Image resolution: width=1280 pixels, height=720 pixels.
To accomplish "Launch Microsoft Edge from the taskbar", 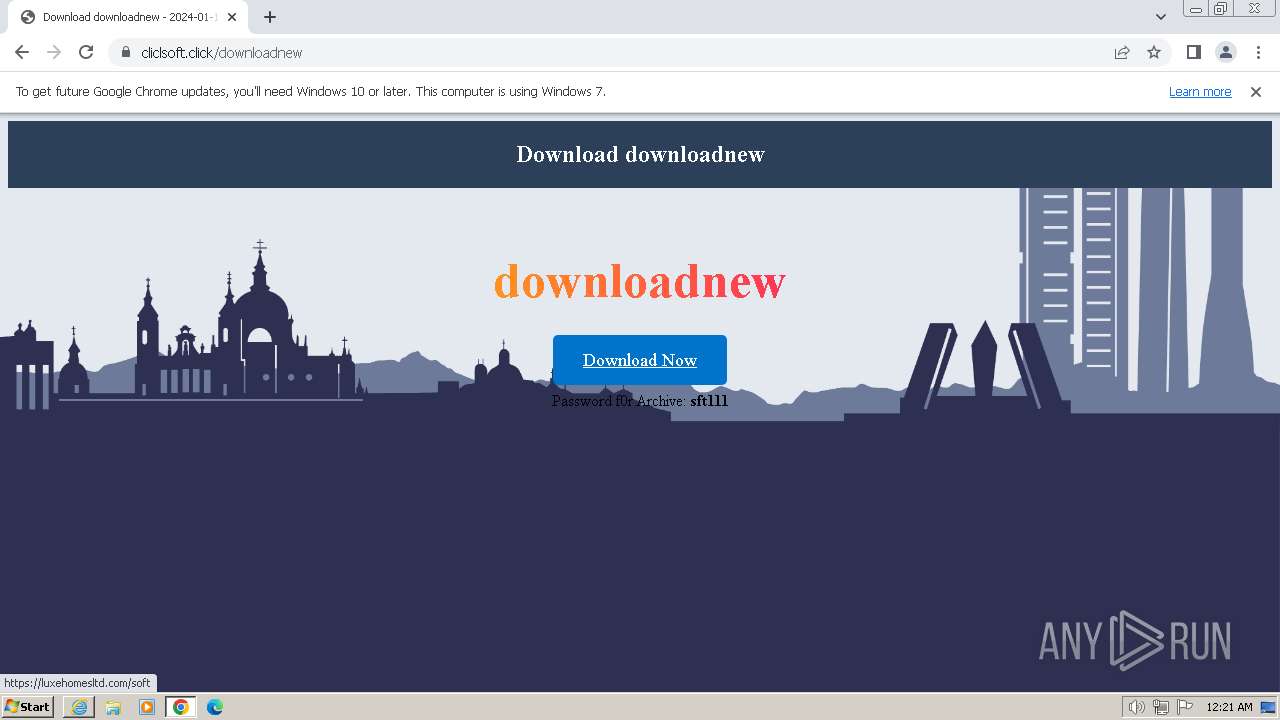I will click(x=215, y=707).
